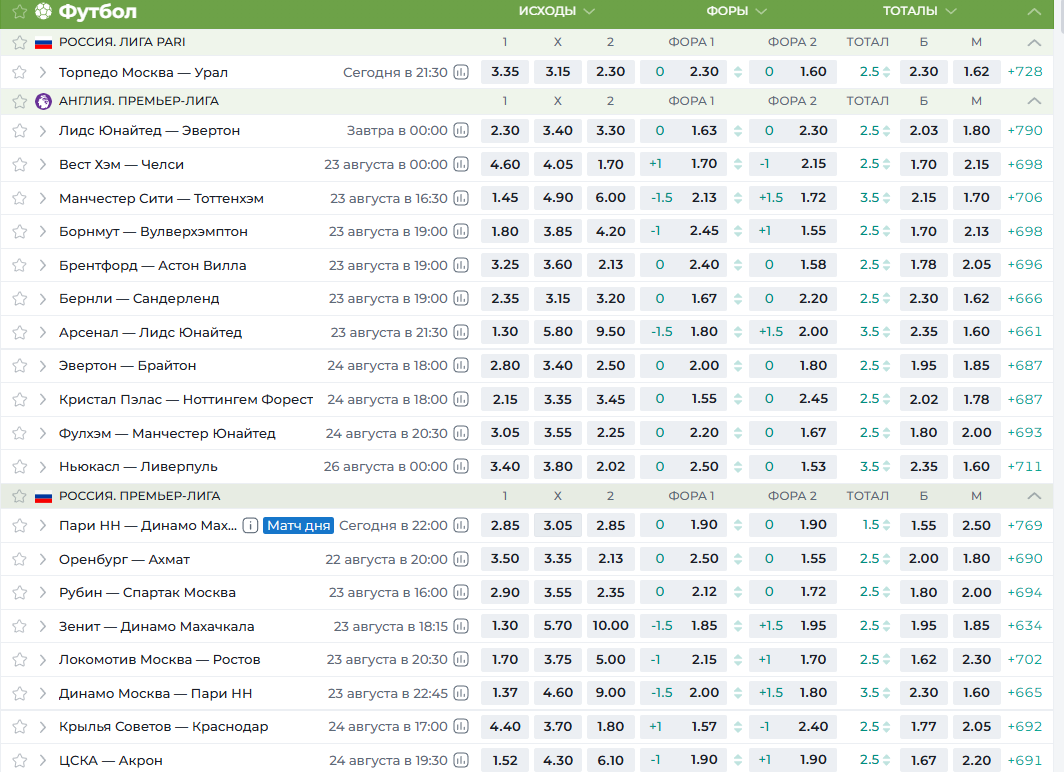The image size is (1064, 772).
Task: Open statistics icon for Кристал Пэлас — Ноттингем Форест
Action: coord(461,400)
